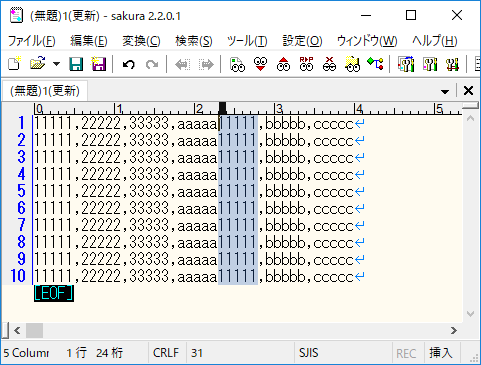
Task: Open type-specific settings list icon
Action: [406, 64]
